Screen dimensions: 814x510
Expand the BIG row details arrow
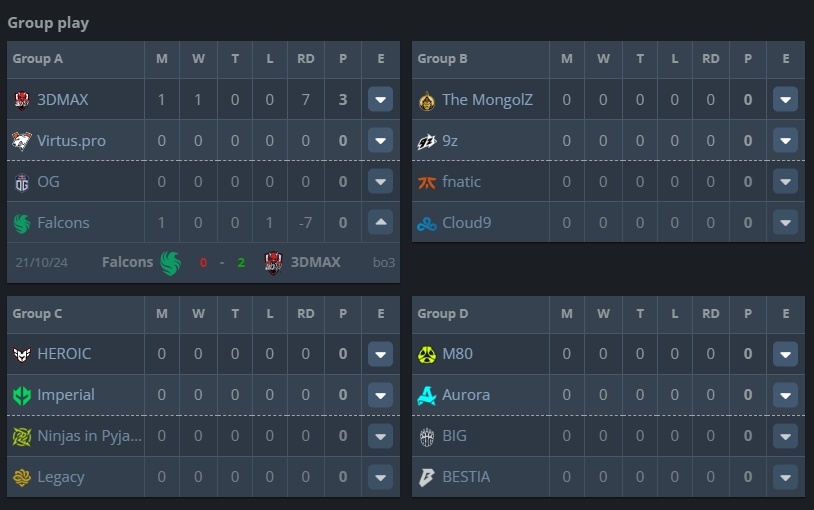click(785, 436)
